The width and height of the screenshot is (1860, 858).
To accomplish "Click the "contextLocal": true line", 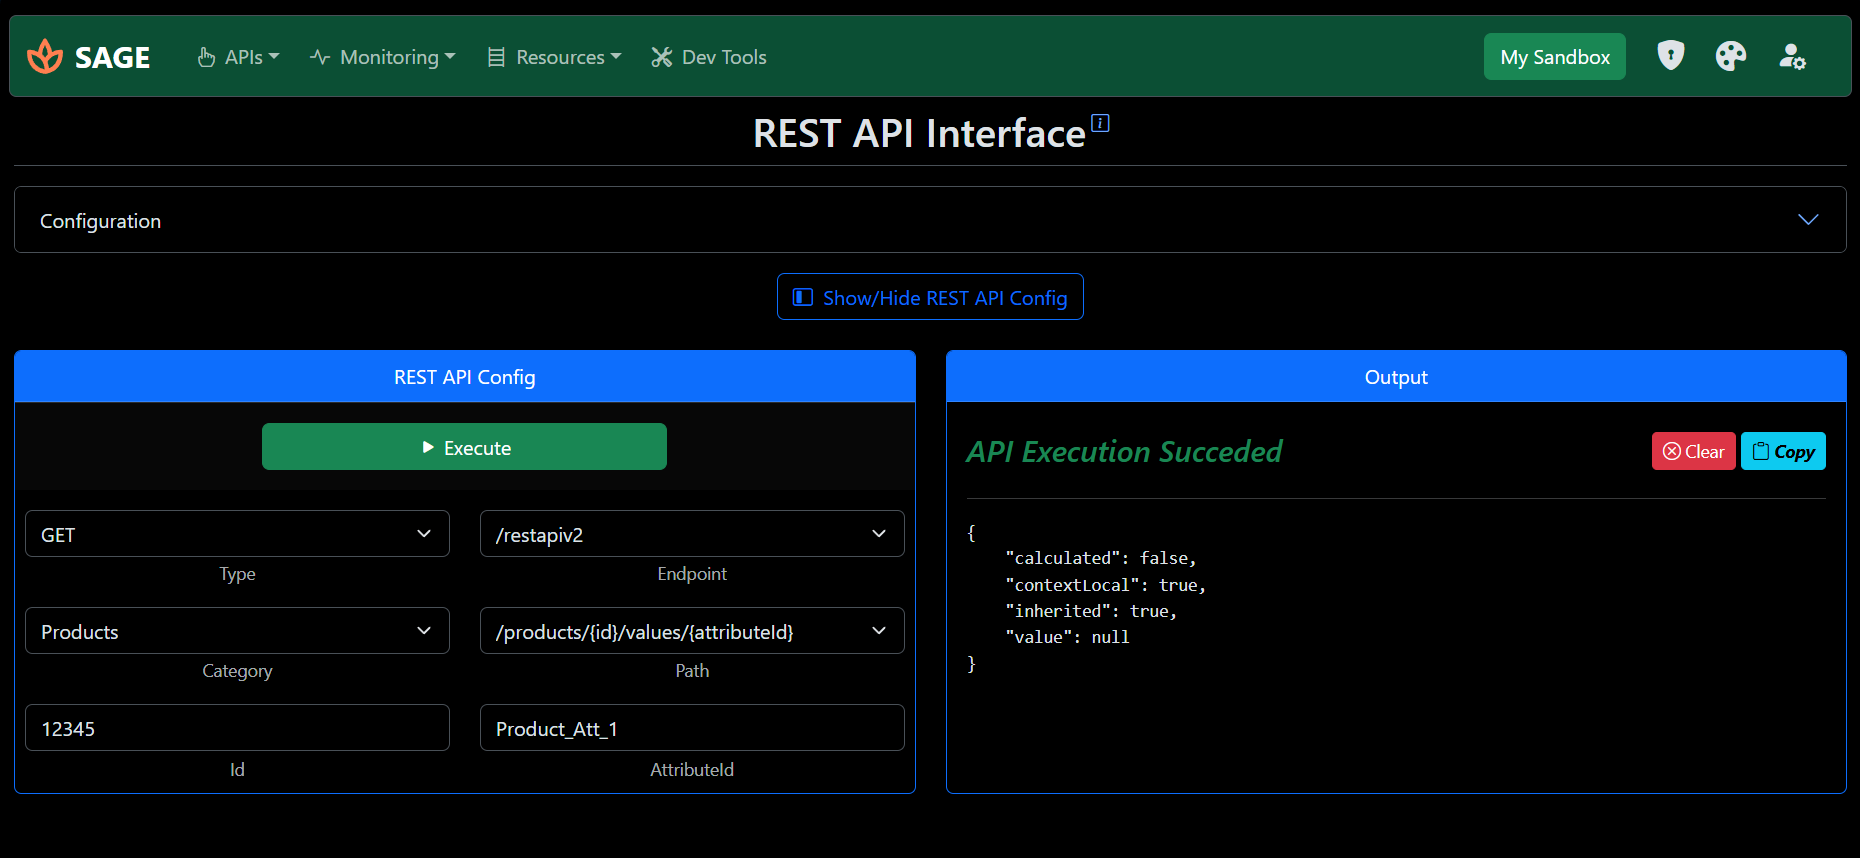I will point(1106,585).
